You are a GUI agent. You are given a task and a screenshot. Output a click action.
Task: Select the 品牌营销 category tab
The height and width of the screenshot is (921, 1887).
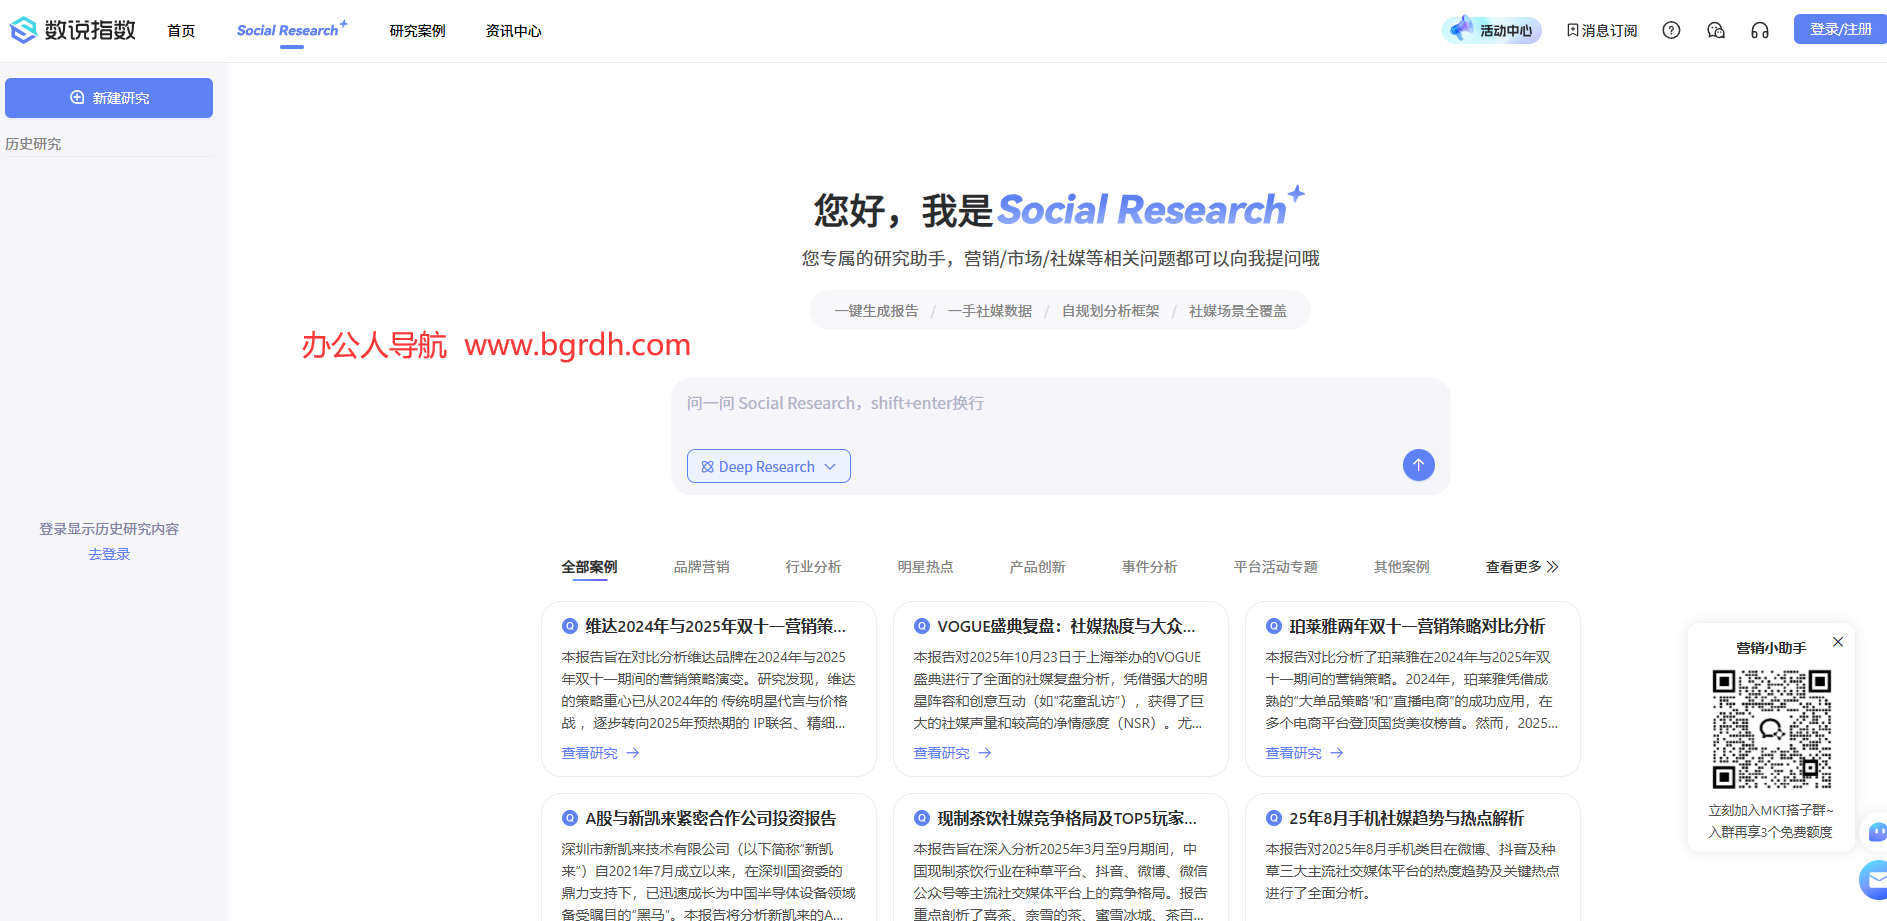[x=702, y=566]
